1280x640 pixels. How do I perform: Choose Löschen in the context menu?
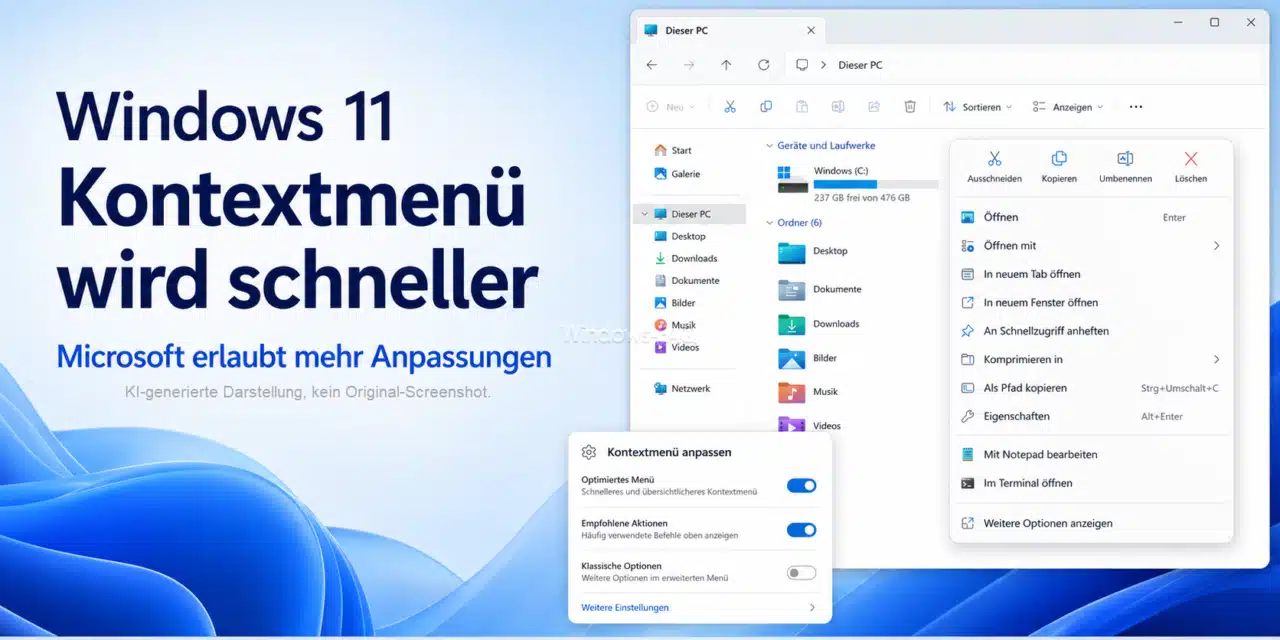1191,167
